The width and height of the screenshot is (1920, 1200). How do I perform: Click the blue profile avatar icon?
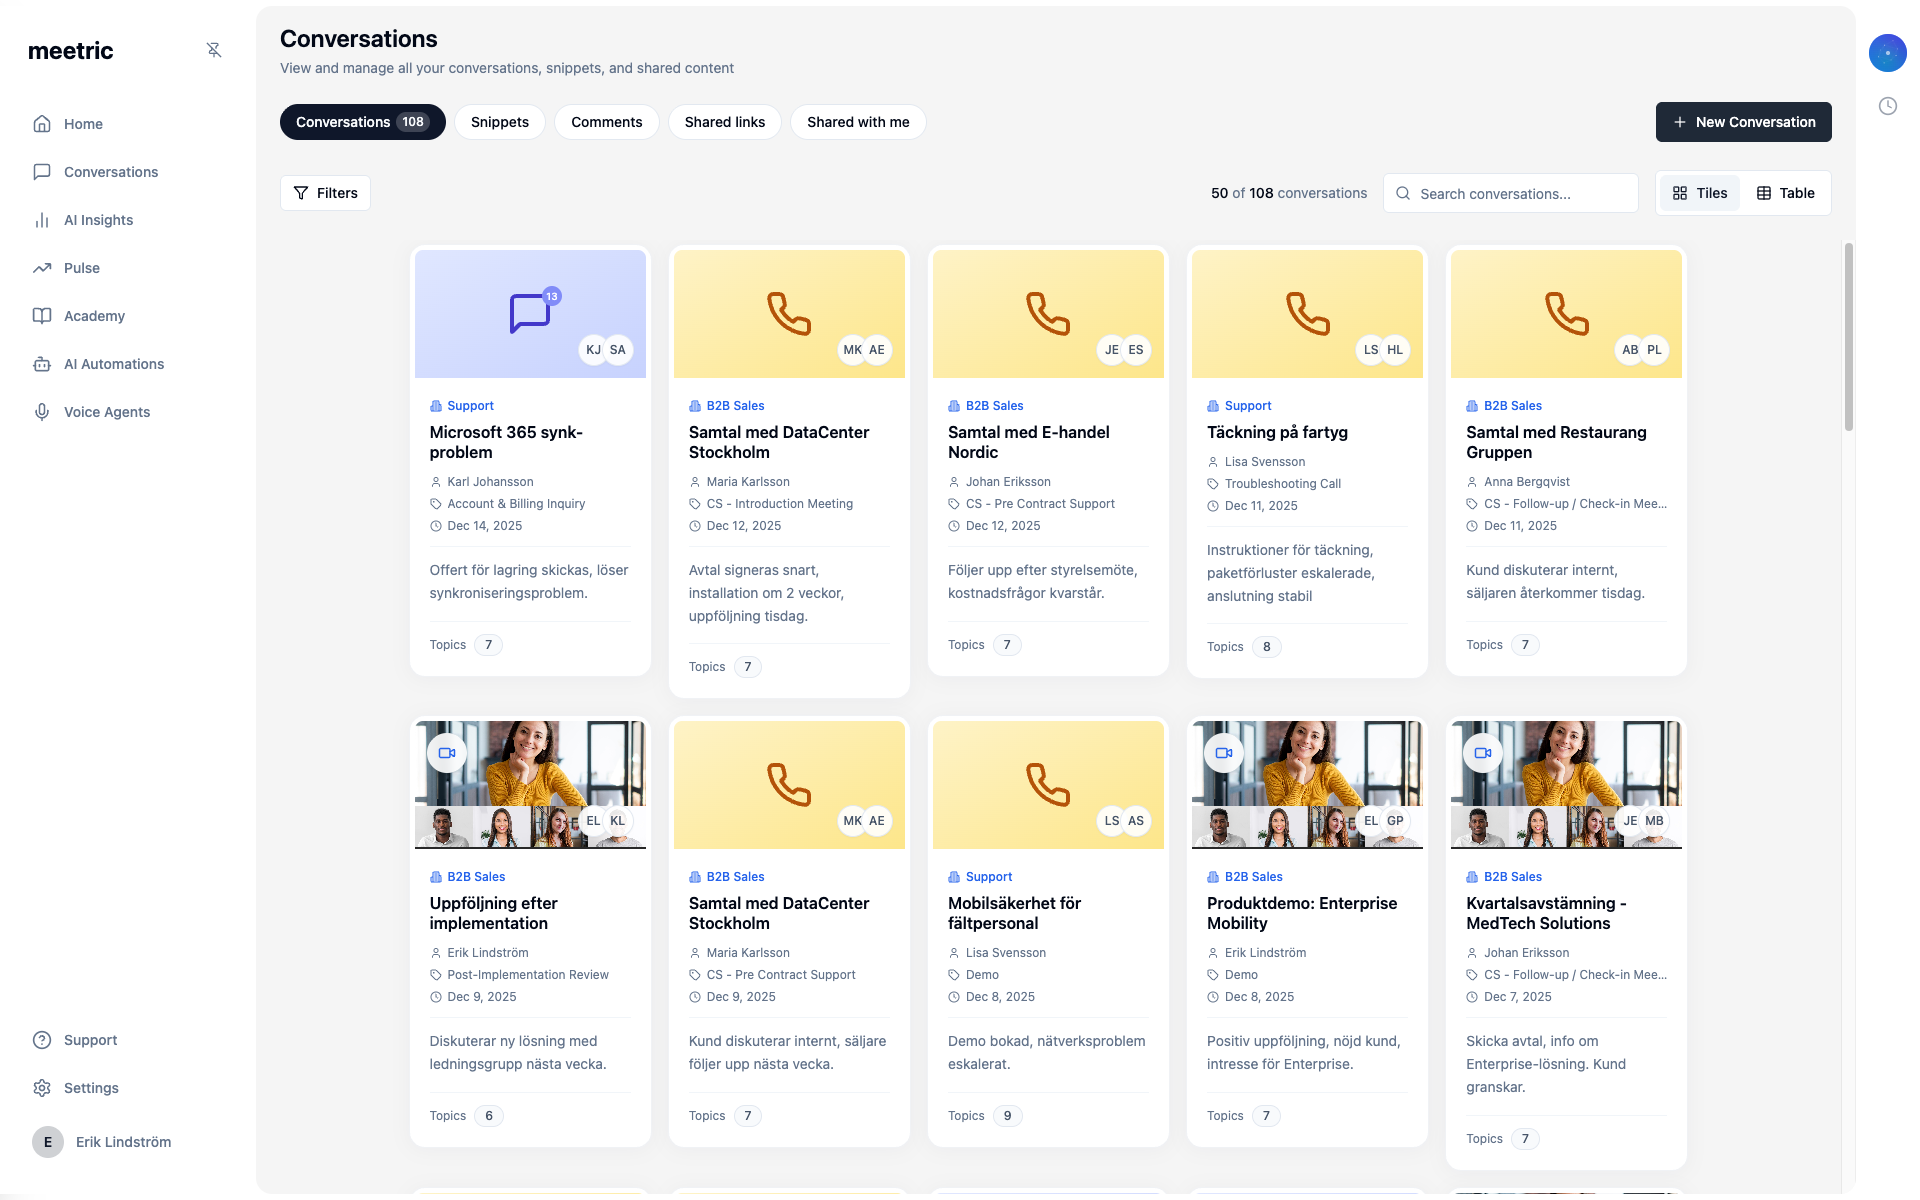(x=1887, y=53)
